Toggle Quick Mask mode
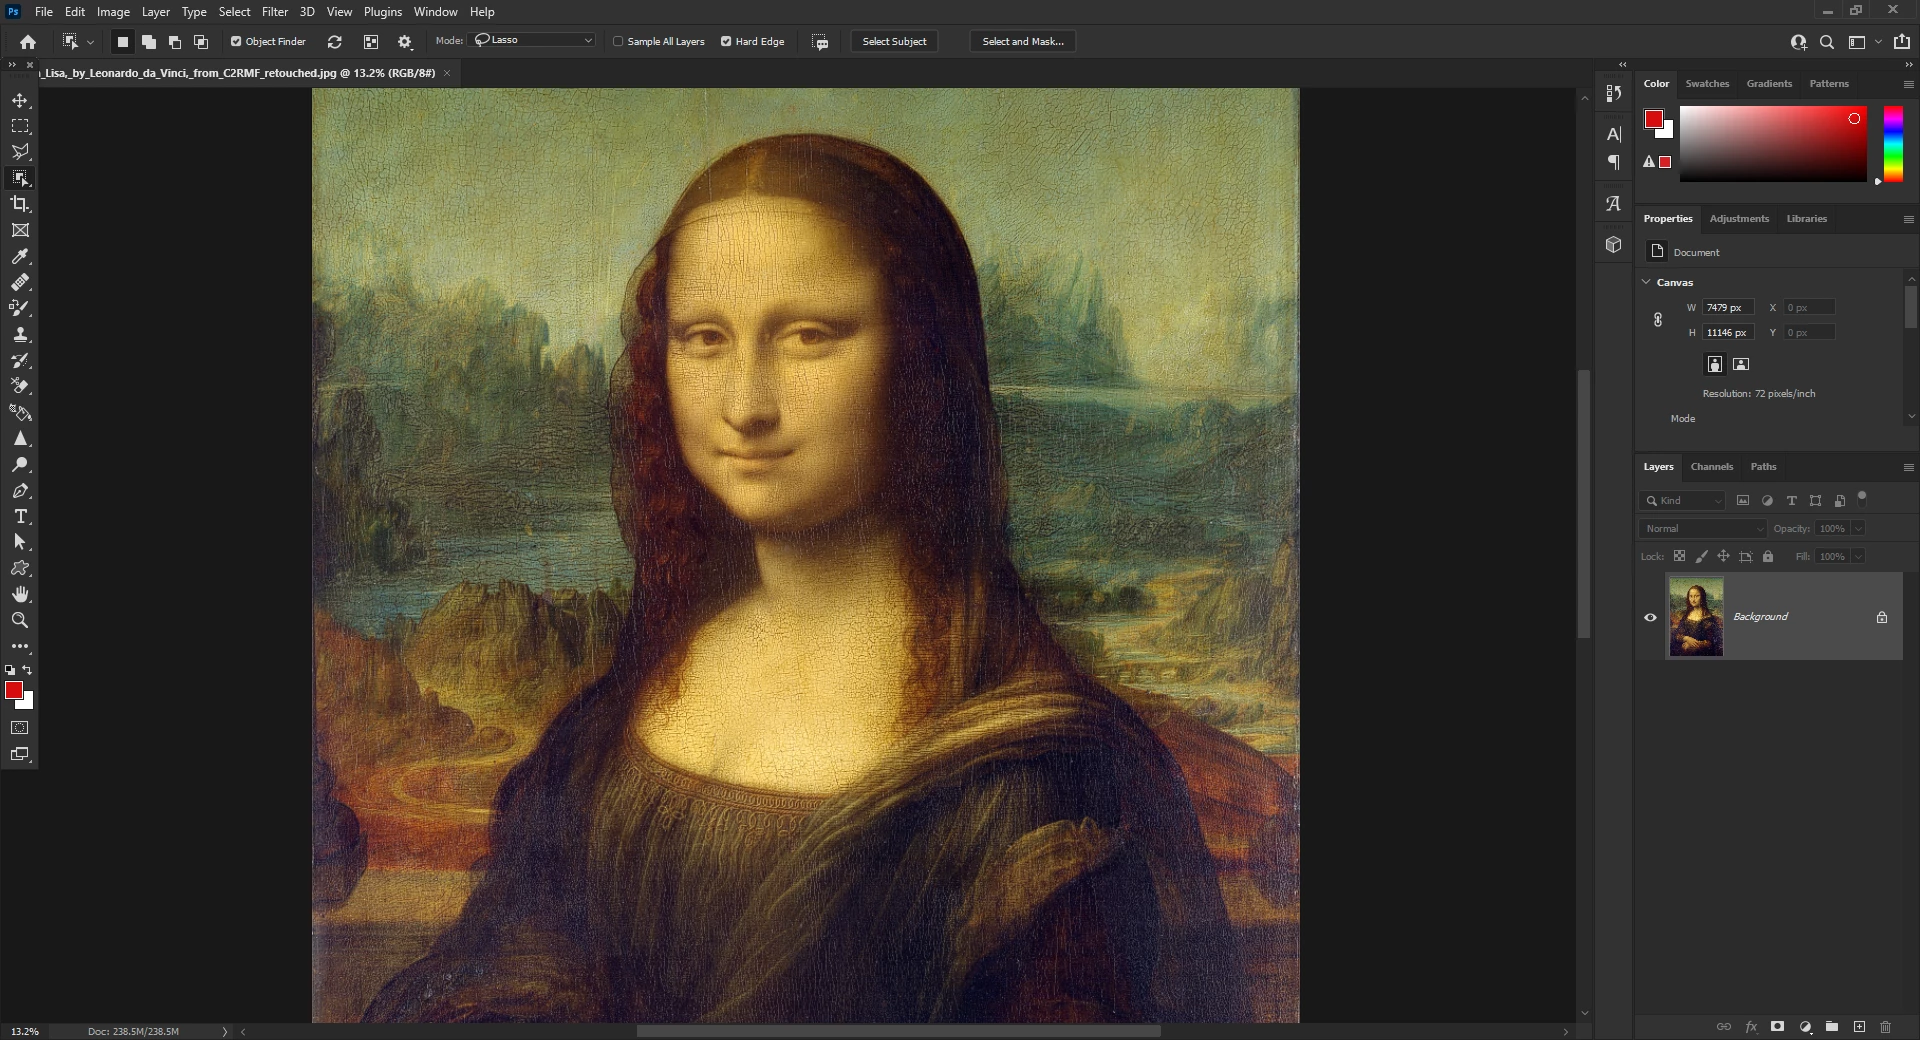This screenshot has height=1040, width=1920. [20, 728]
